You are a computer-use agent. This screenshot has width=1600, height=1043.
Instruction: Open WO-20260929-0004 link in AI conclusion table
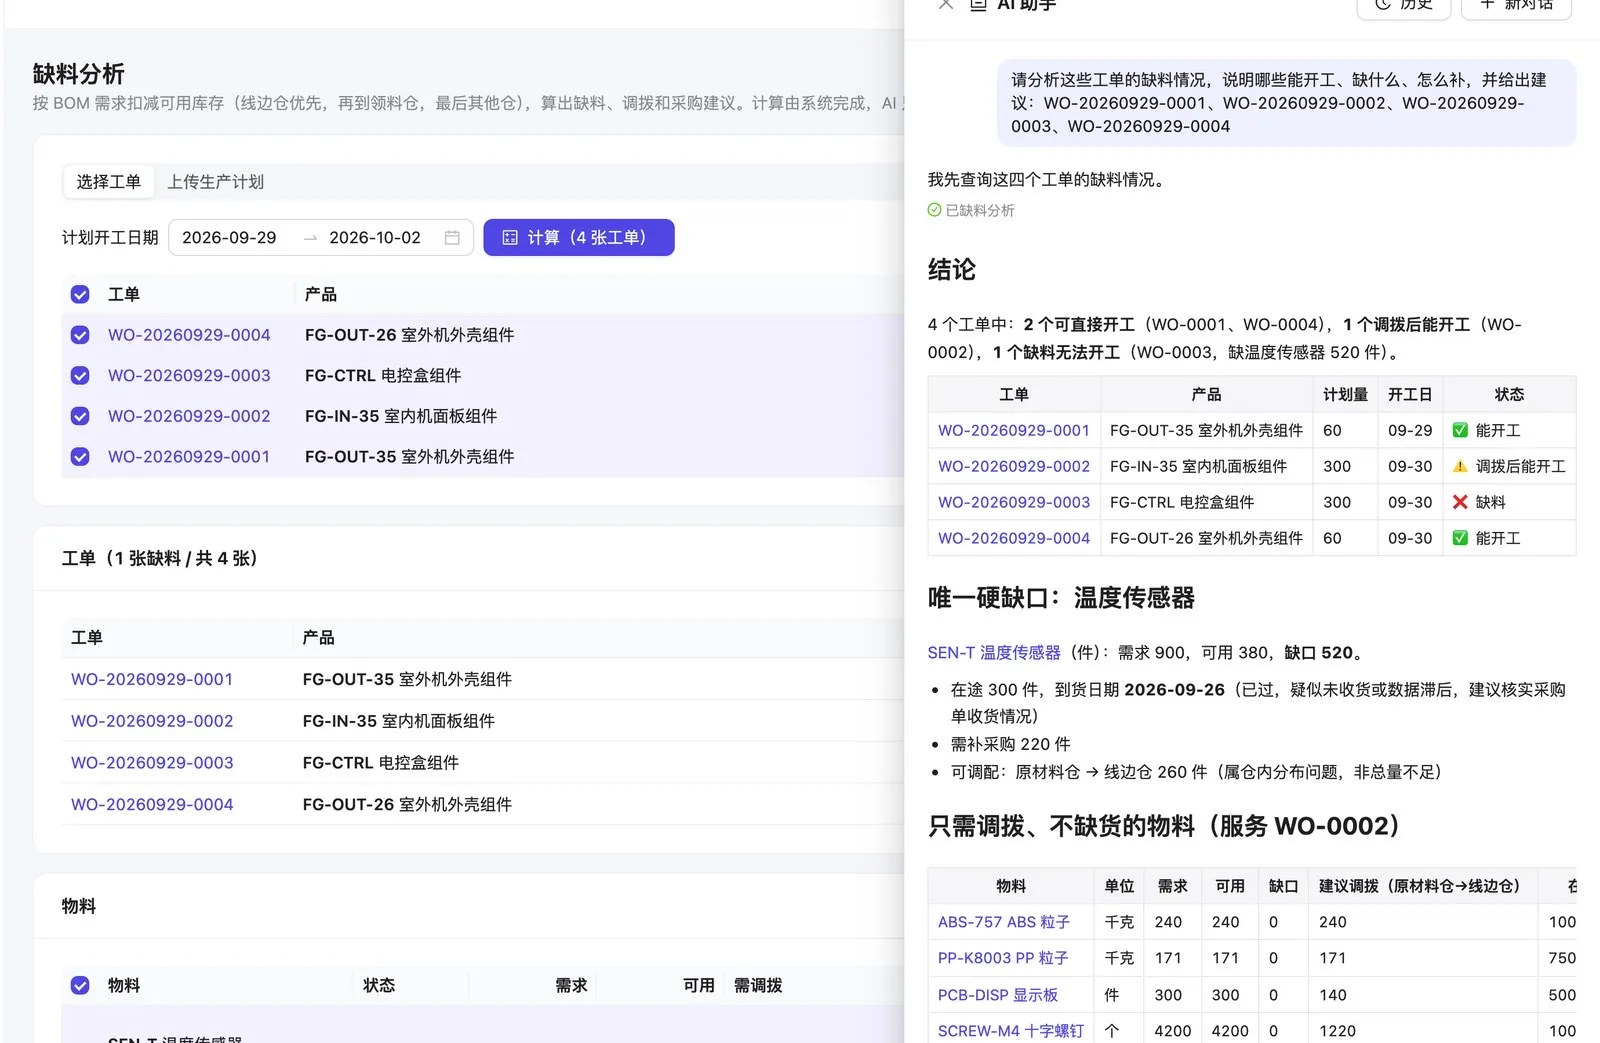(x=1014, y=538)
